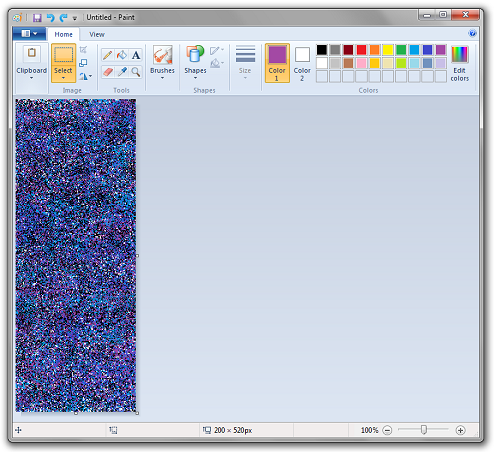
Task: Open the Paint application menu button
Action: 29,34
